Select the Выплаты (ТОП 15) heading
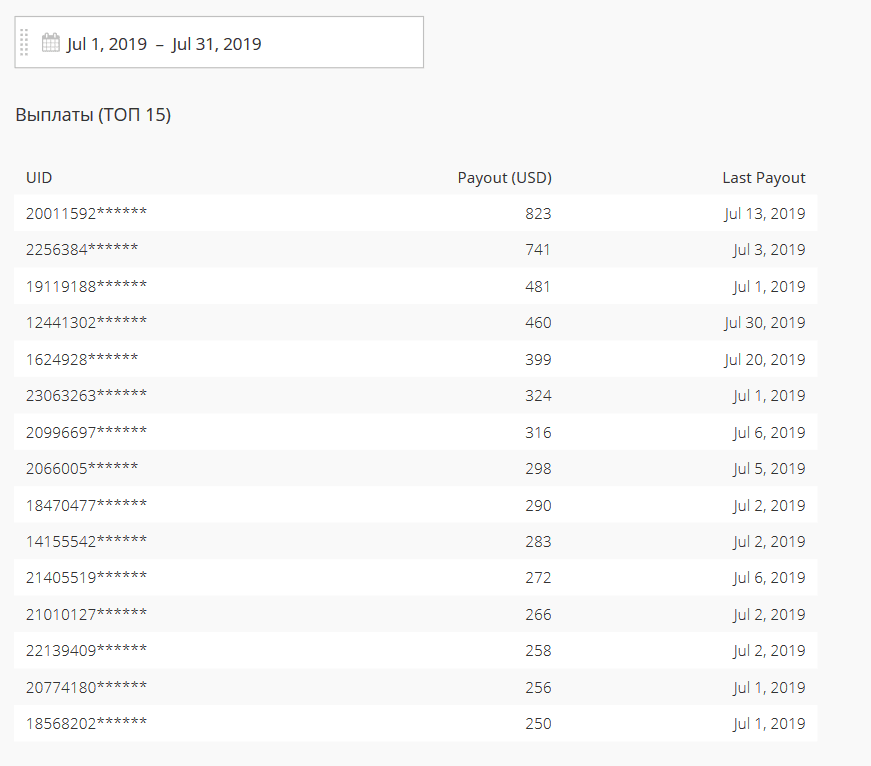 click(x=93, y=115)
